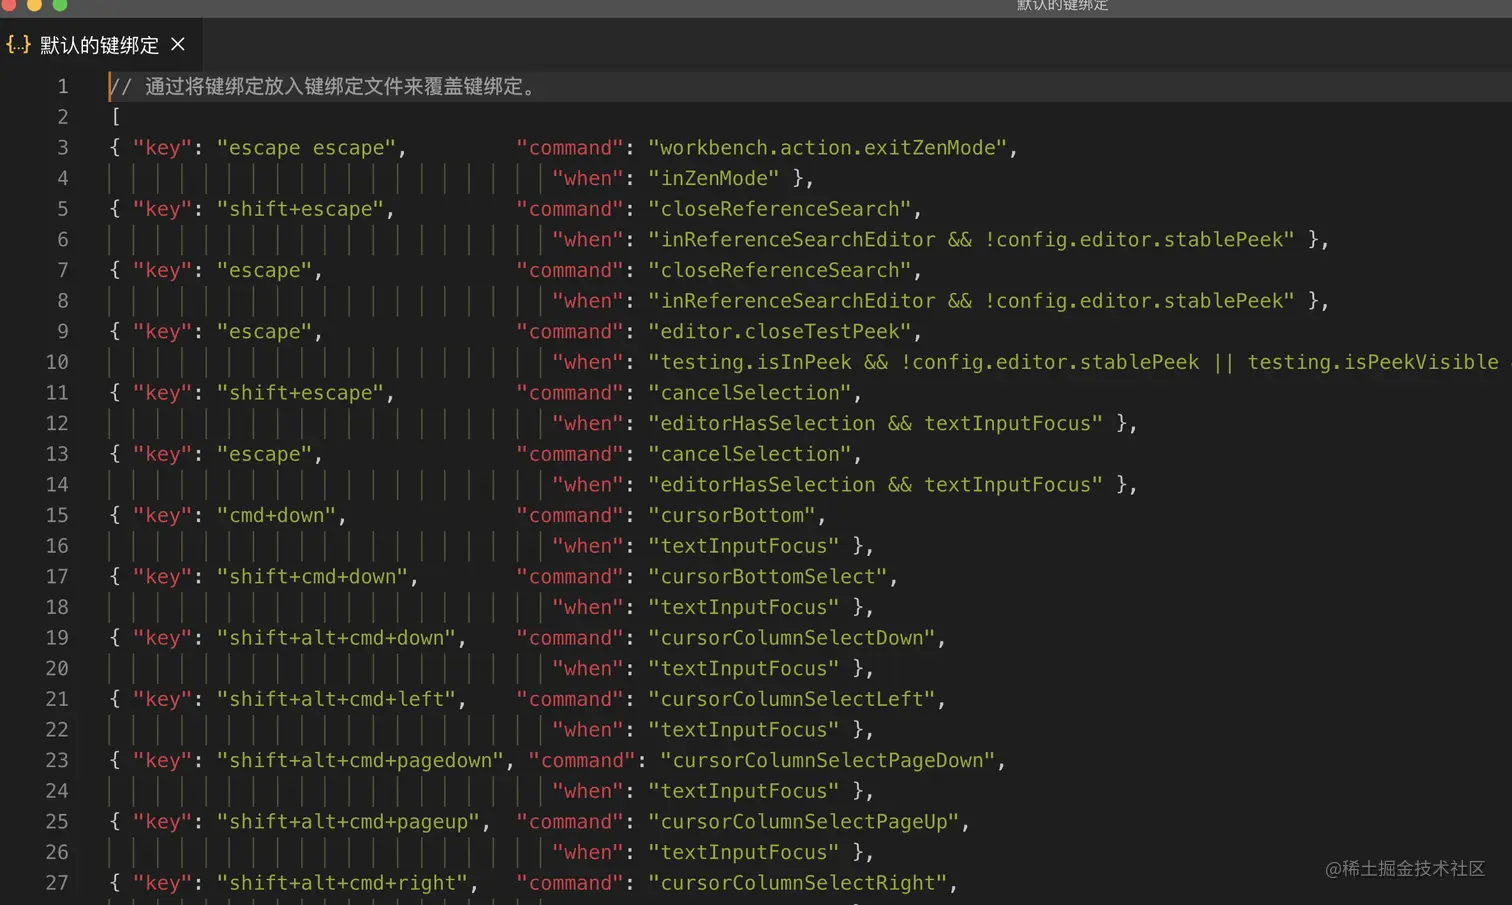
Task: Click the "inZenMode" when value
Action: point(714,178)
